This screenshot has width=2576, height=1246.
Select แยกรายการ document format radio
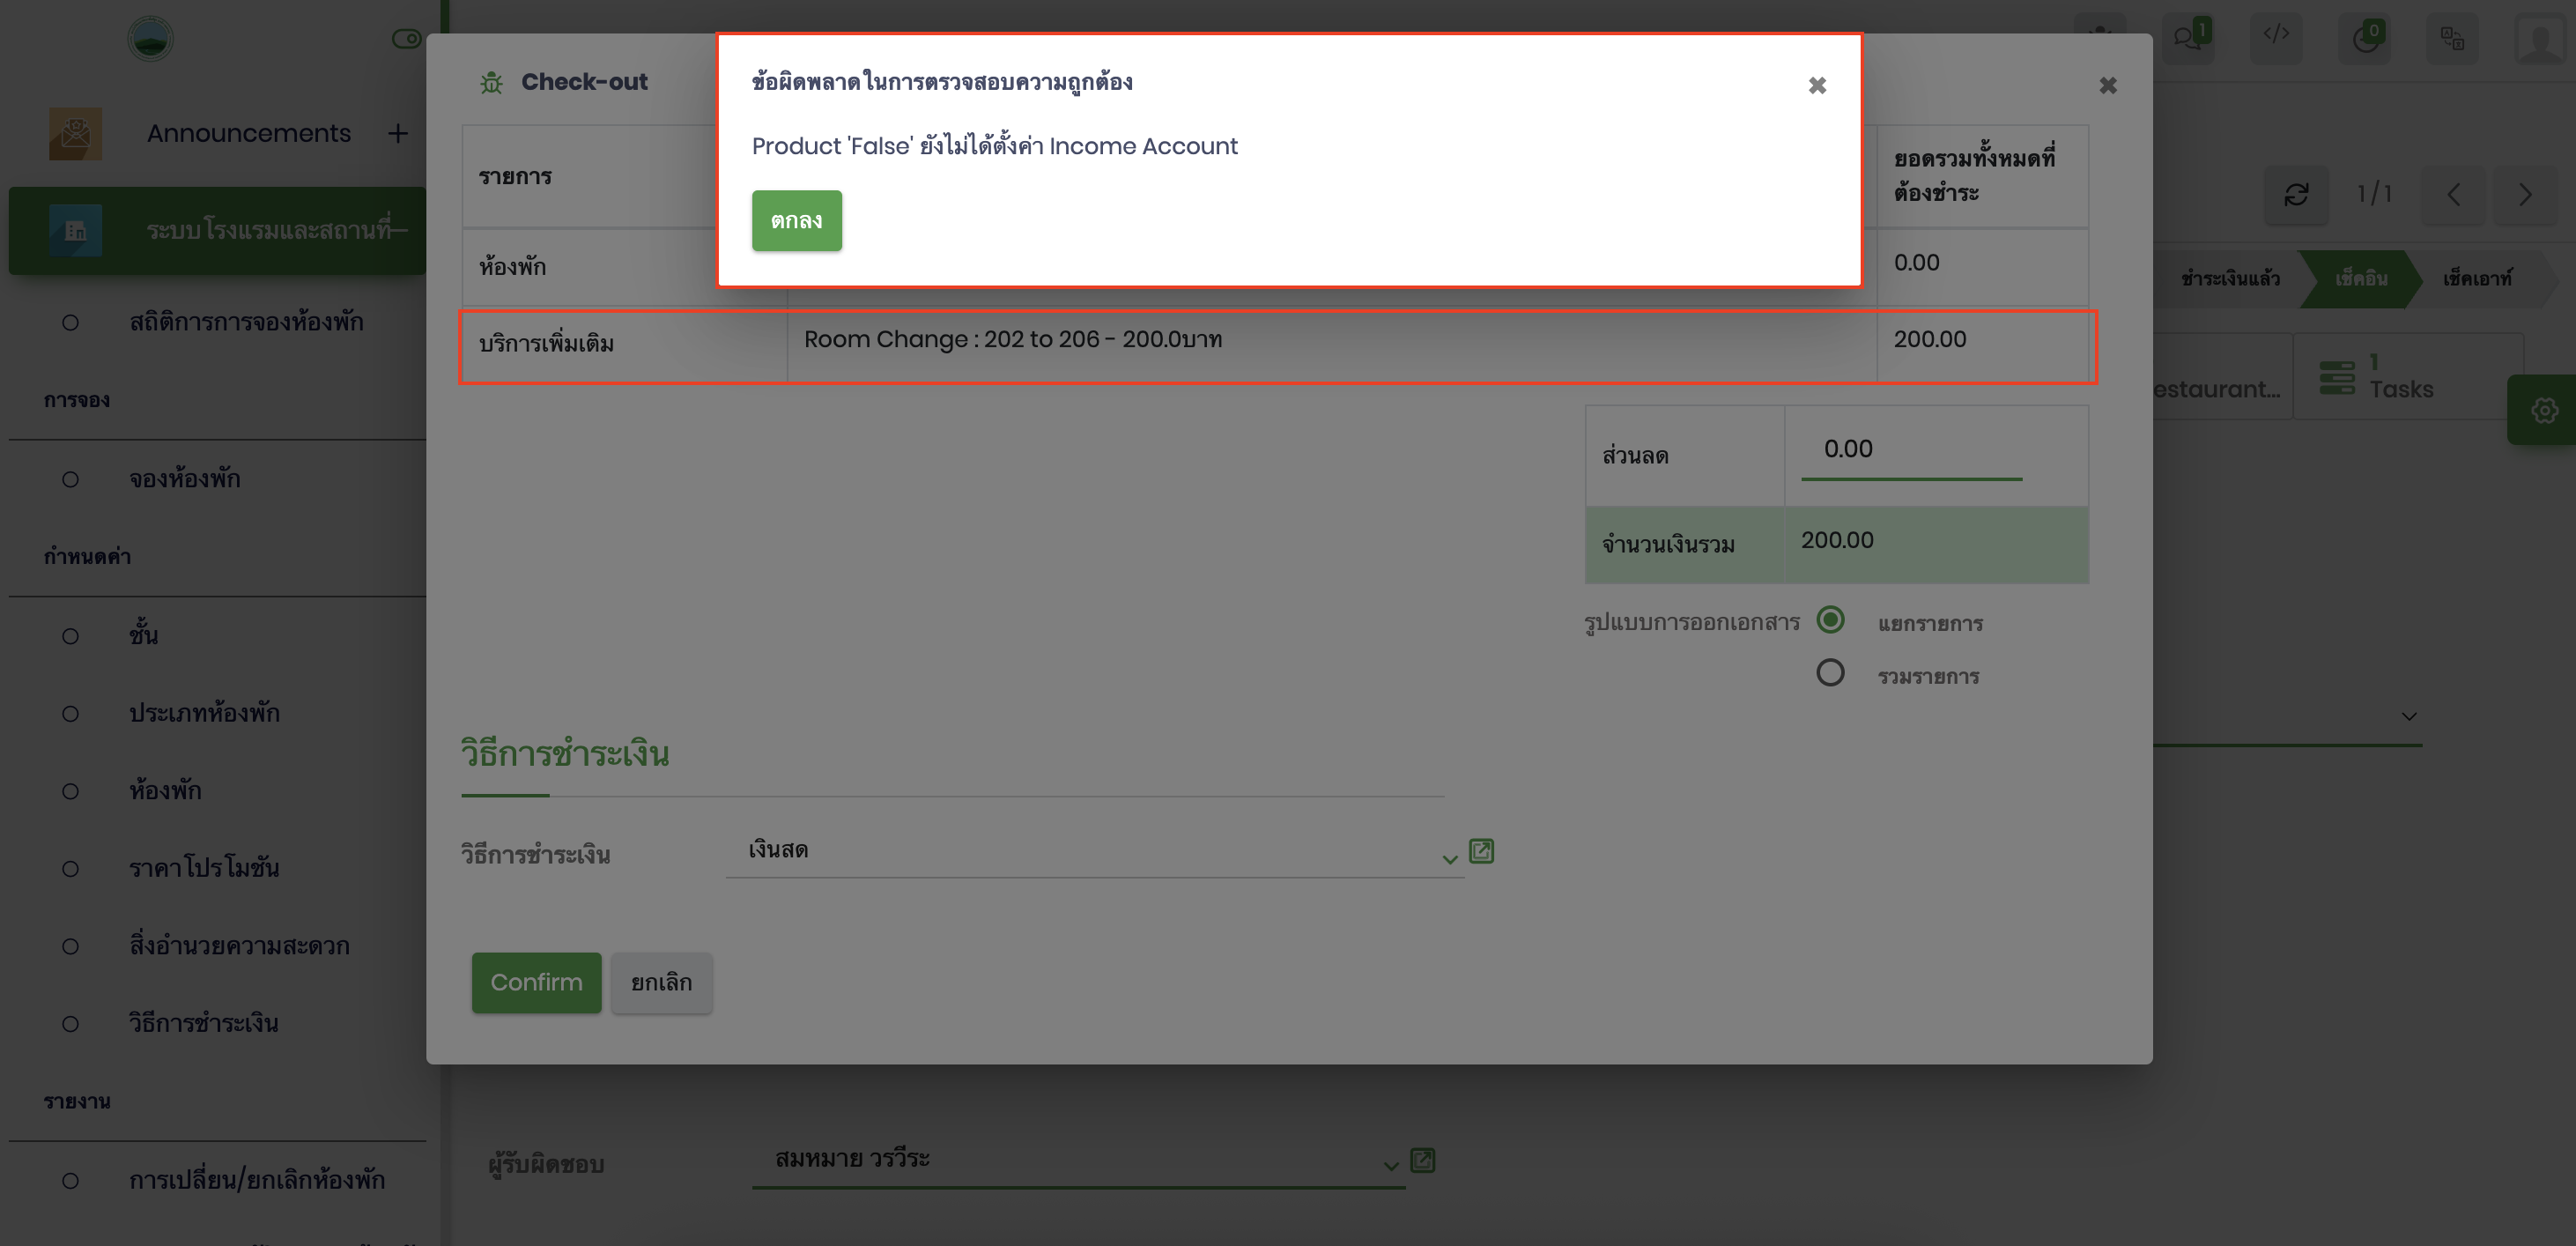coord(1830,620)
